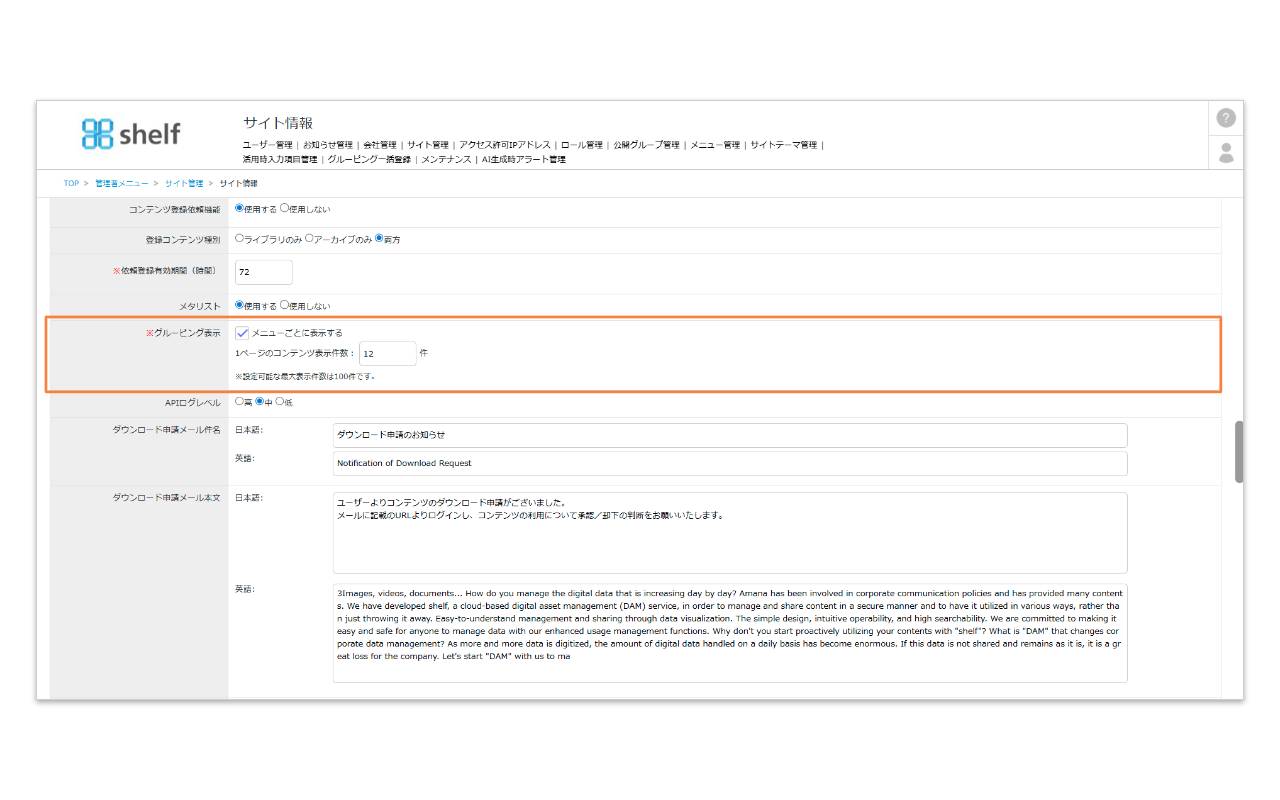Set APIログレベル to 高
This screenshot has width=1280, height=800.
(239, 402)
